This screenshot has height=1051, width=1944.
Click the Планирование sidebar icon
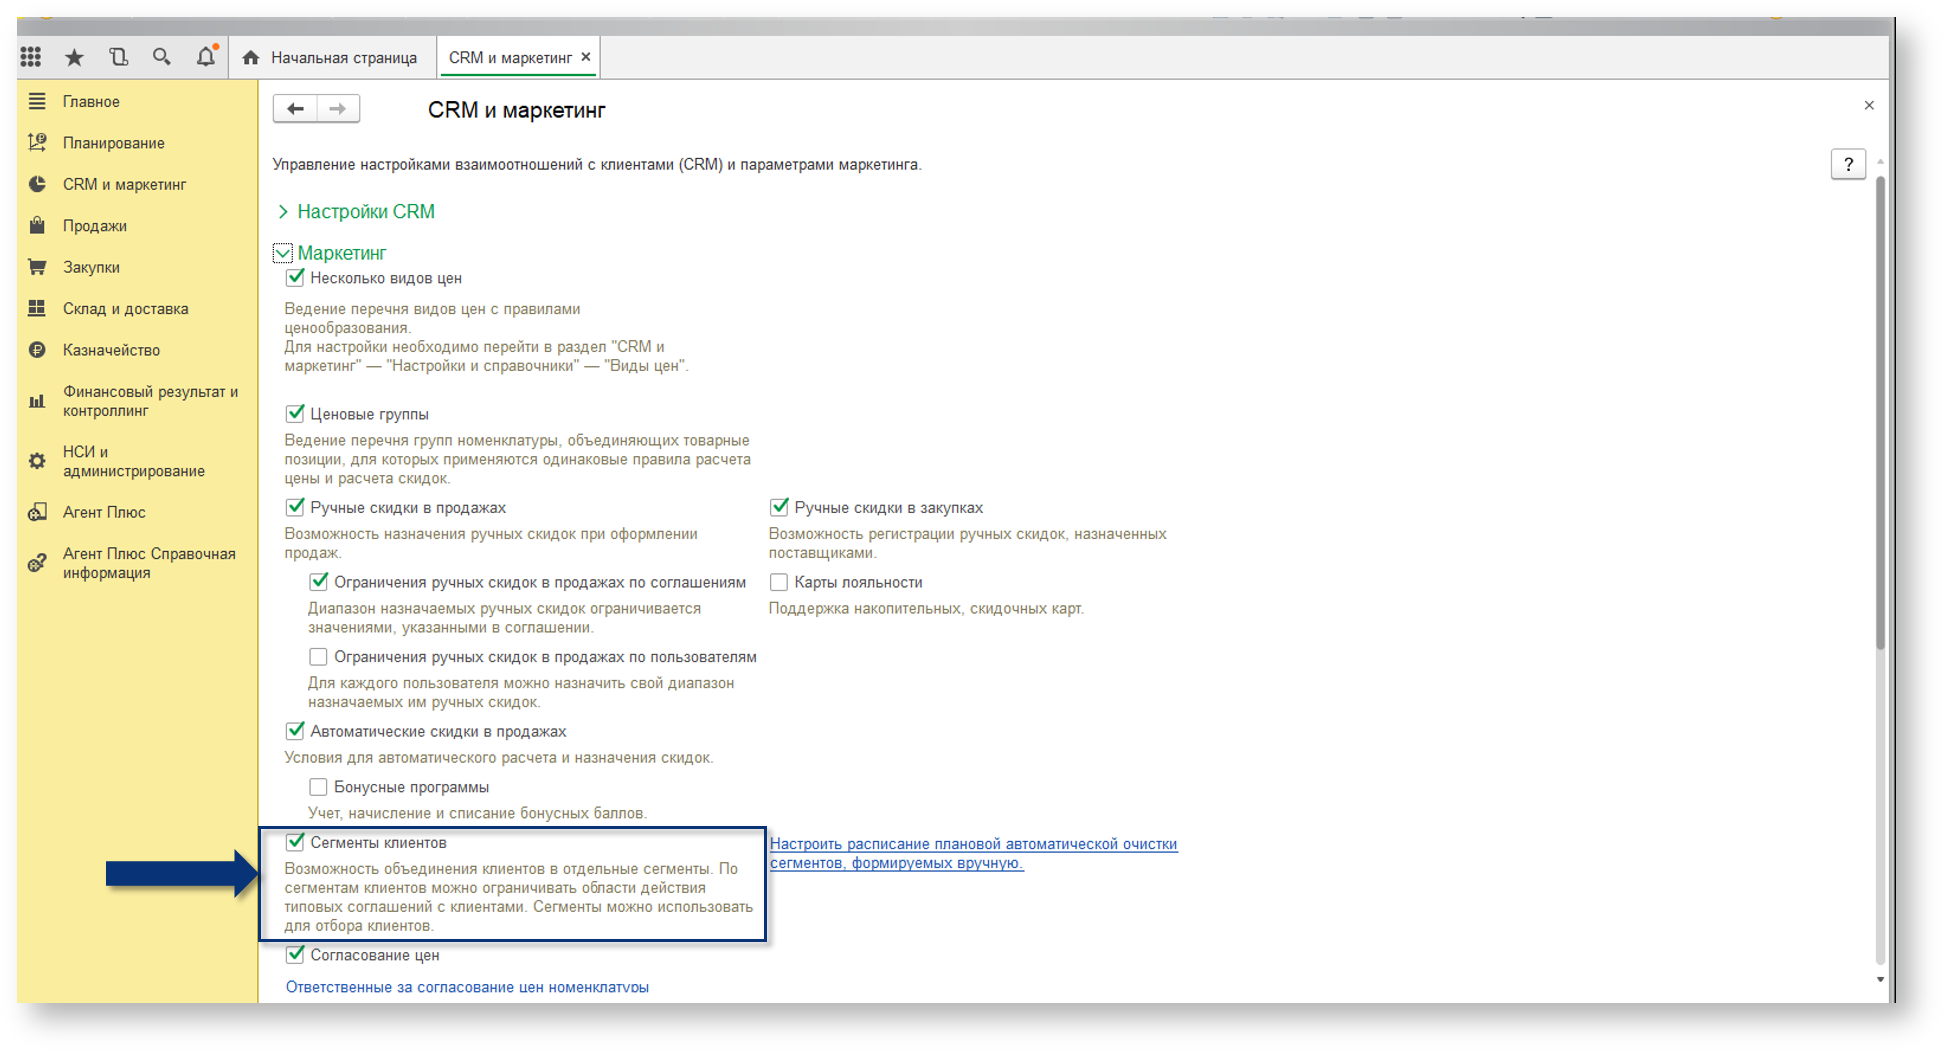coord(37,143)
